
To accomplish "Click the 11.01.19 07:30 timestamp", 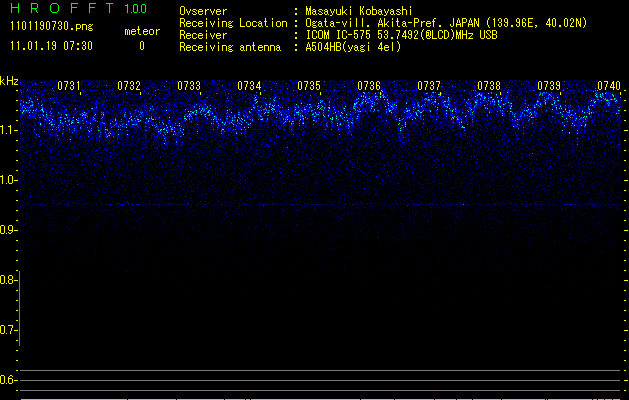I will pos(50,46).
